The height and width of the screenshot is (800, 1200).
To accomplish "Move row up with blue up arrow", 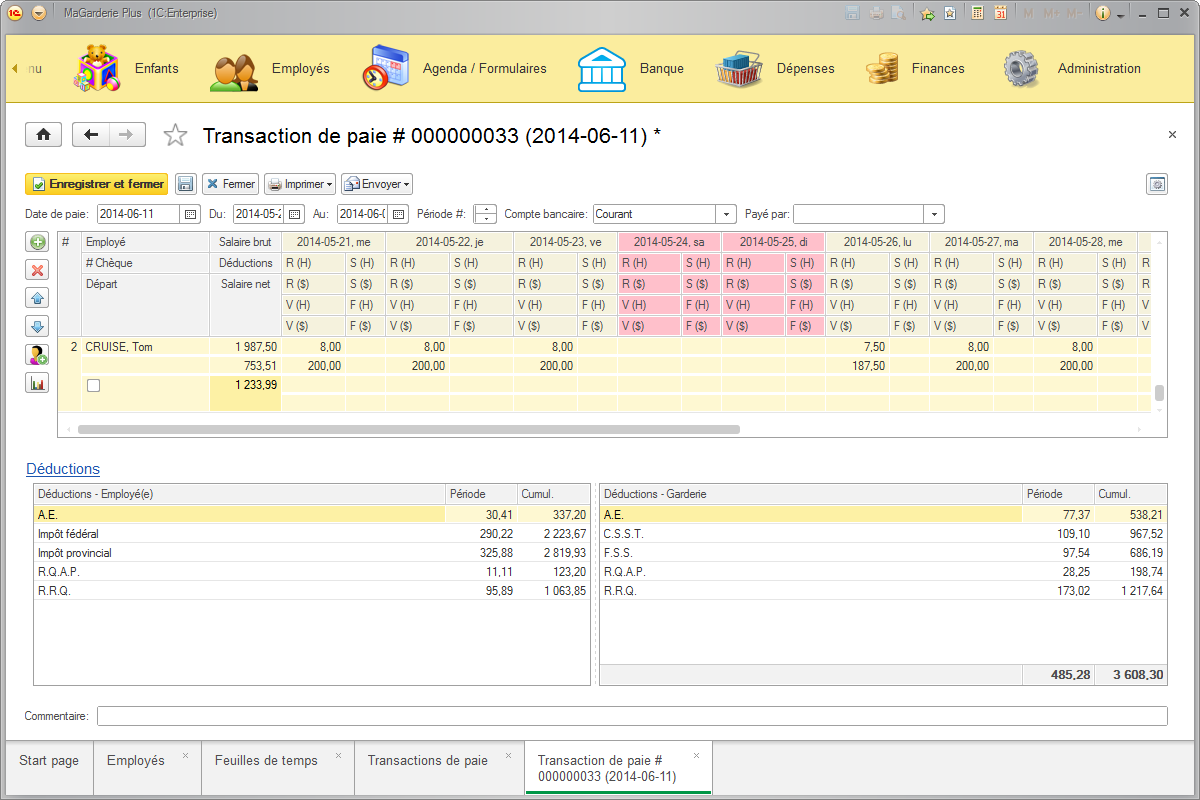I will [36, 297].
